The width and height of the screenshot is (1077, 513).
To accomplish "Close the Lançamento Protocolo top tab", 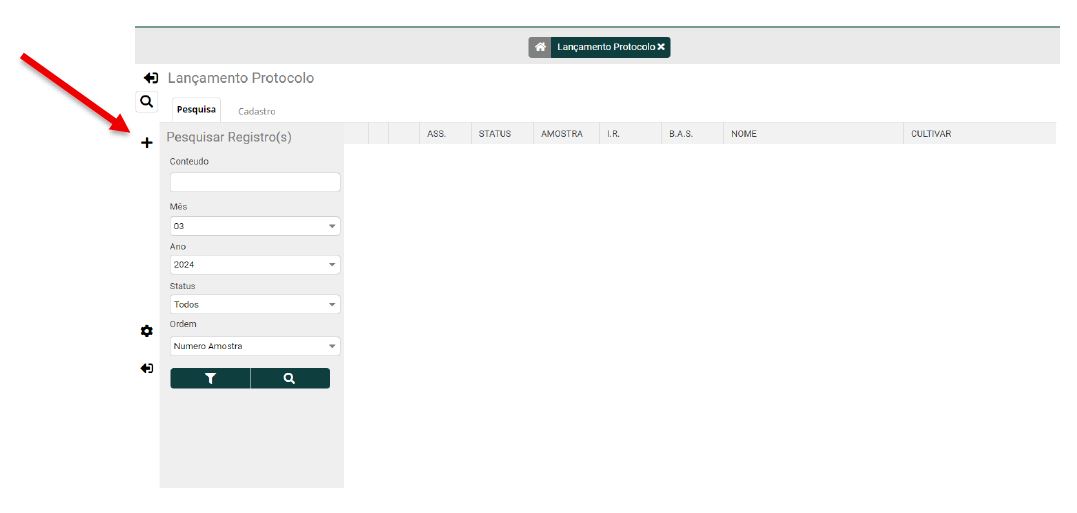I will 661,47.
